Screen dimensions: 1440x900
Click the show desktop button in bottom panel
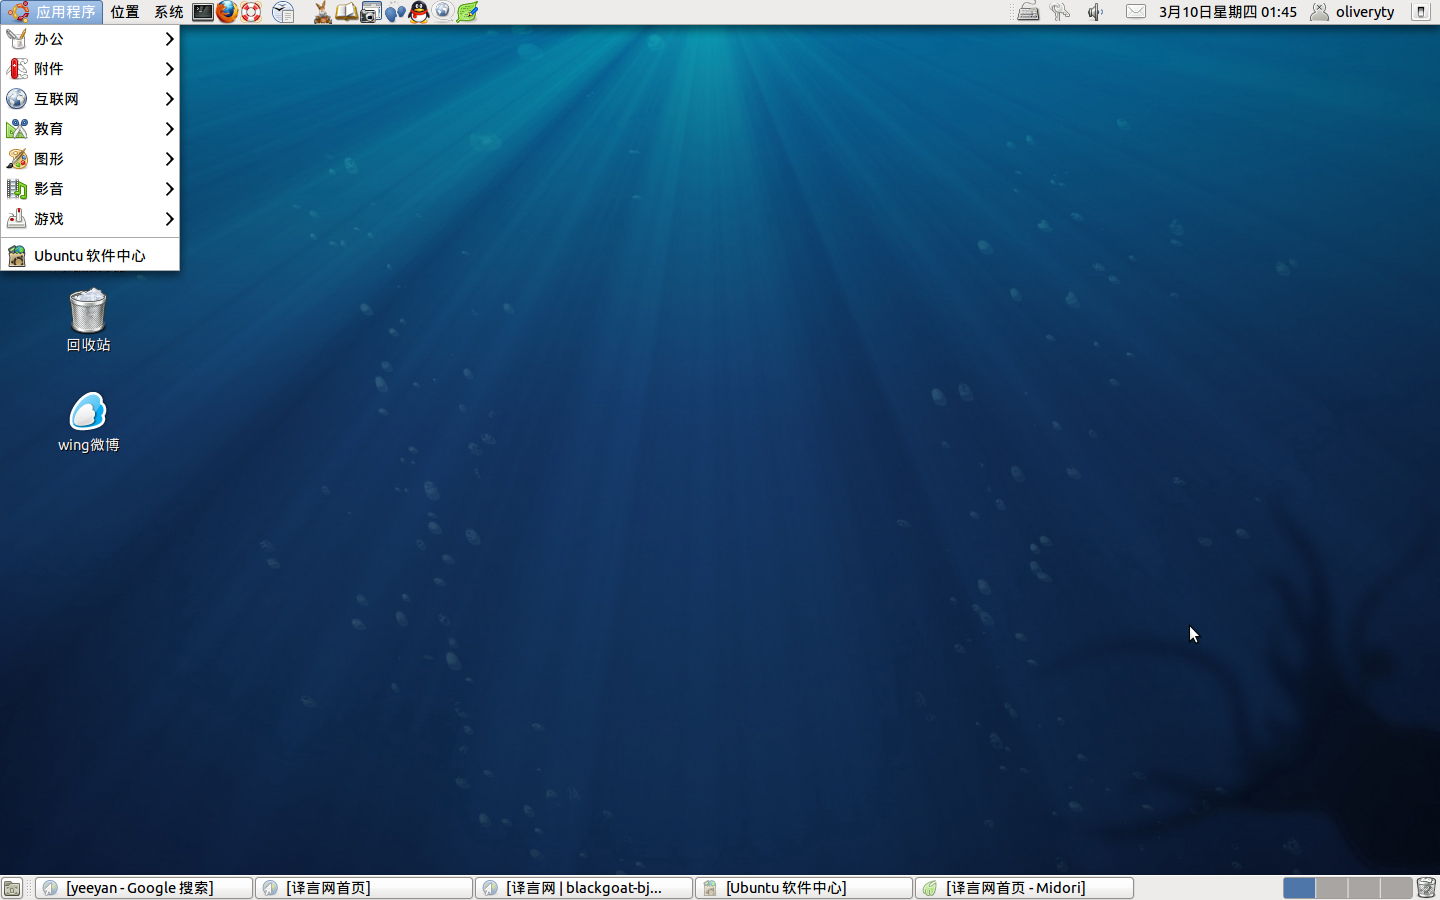click(12, 888)
